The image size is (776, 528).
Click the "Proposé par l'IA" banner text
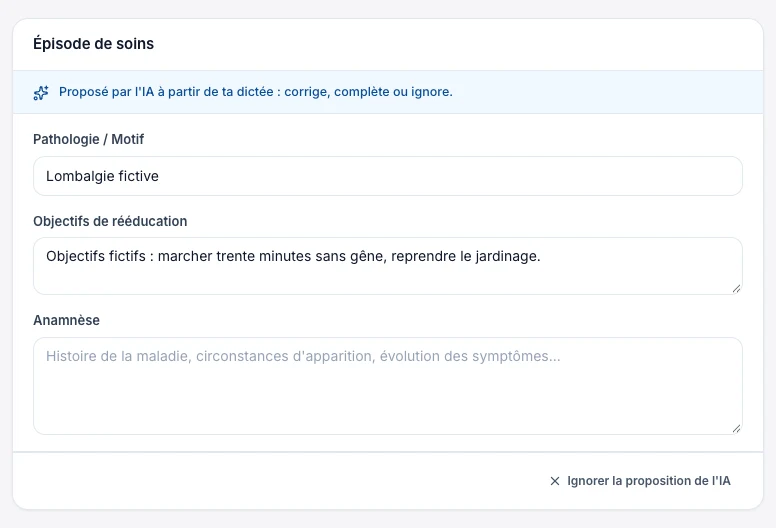point(255,92)
